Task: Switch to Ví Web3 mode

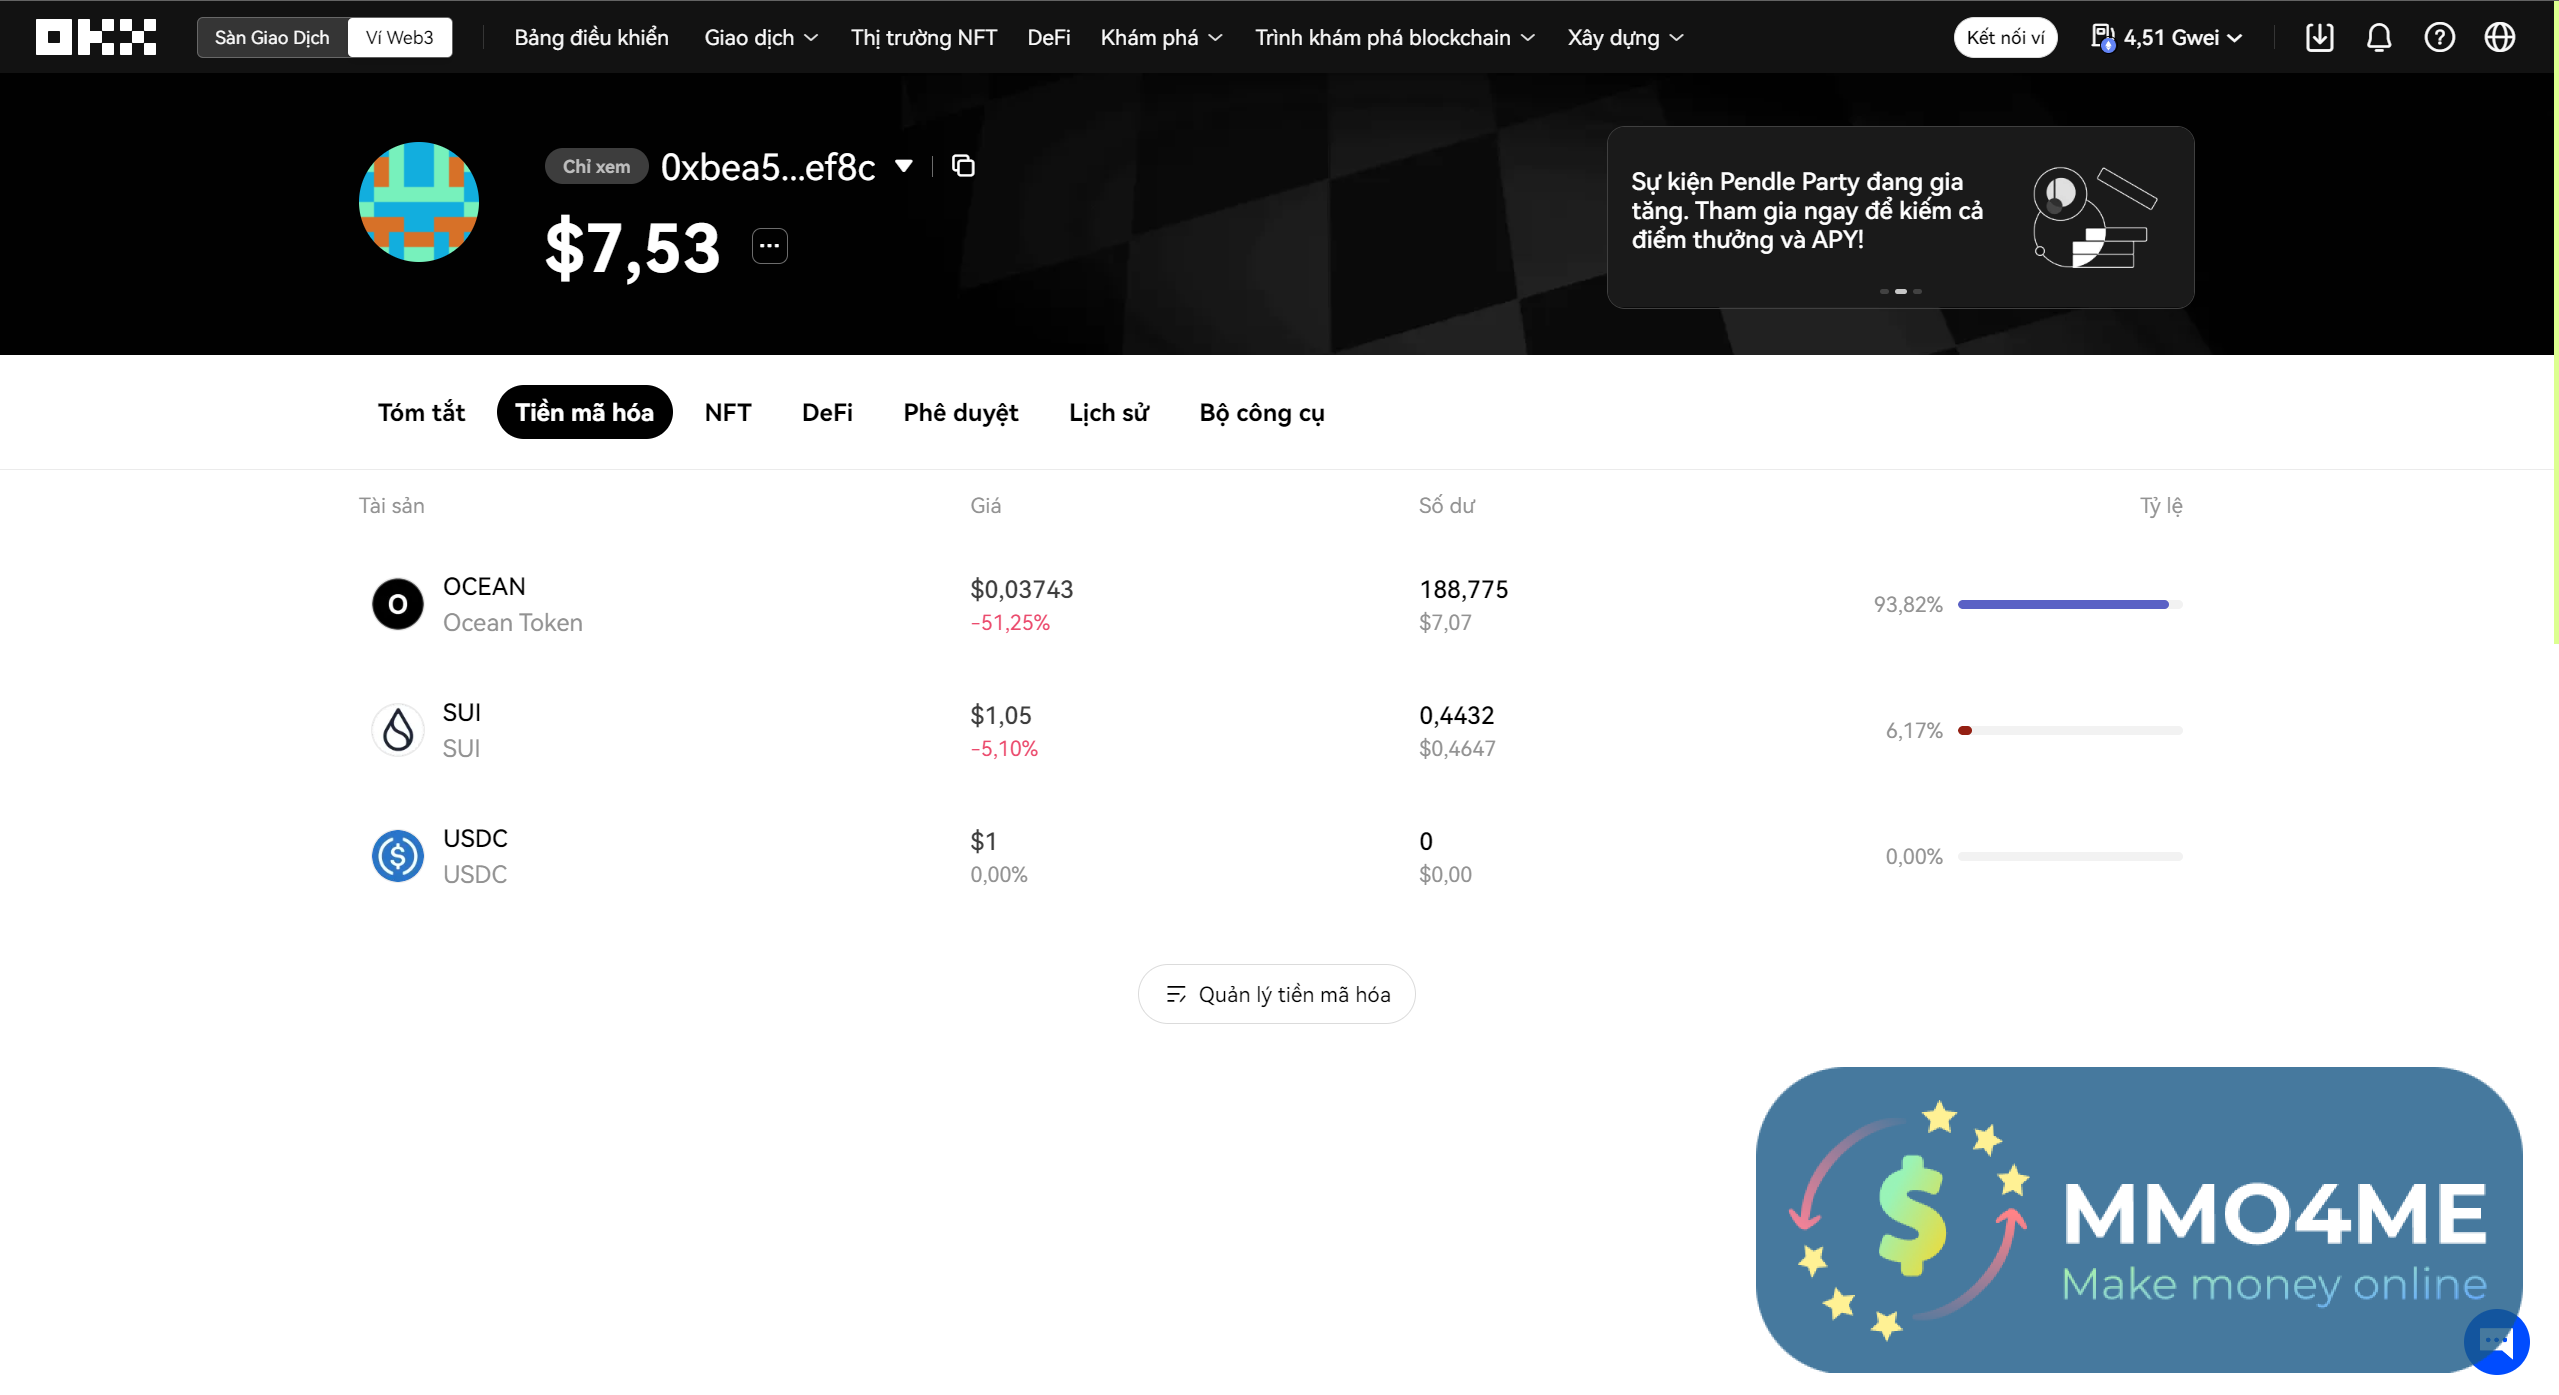Action: tap(399, 37)
